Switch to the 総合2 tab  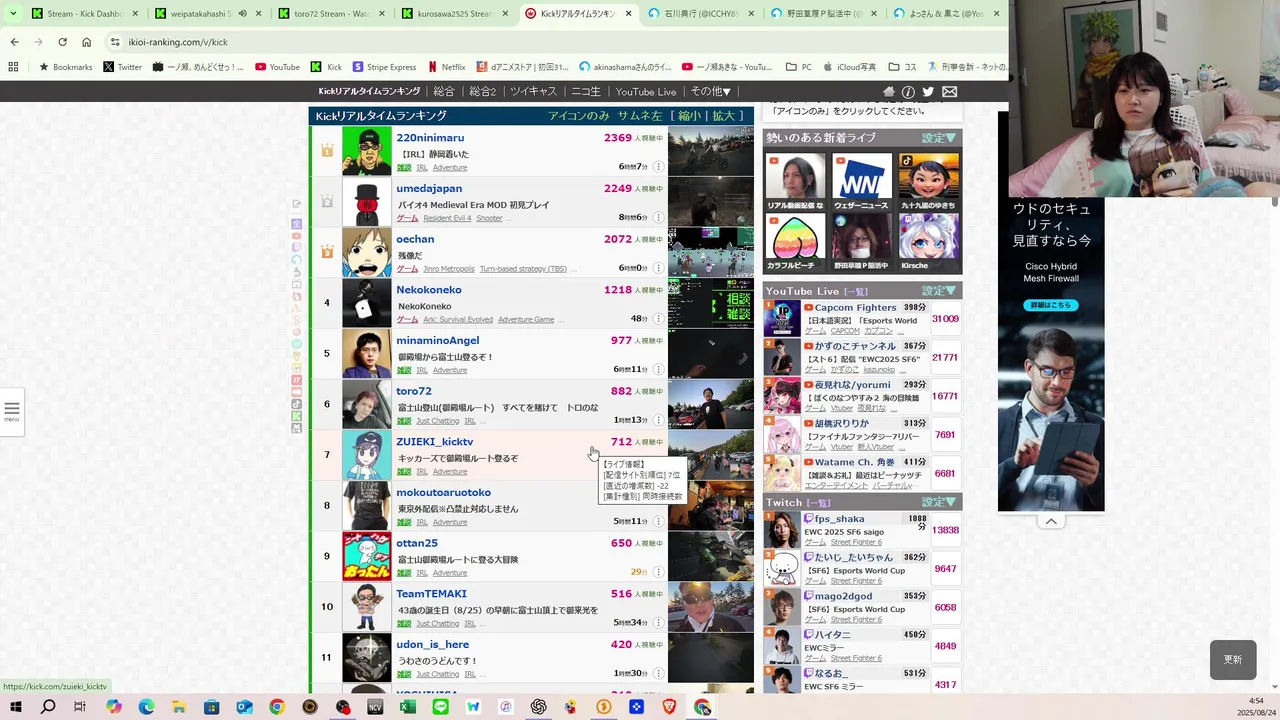(x=482, y=91)
